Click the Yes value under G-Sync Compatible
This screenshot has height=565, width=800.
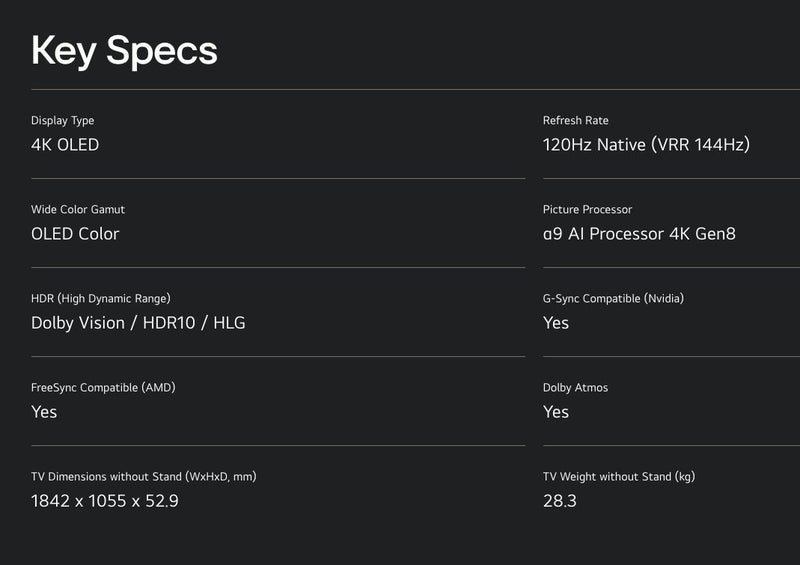556,323
